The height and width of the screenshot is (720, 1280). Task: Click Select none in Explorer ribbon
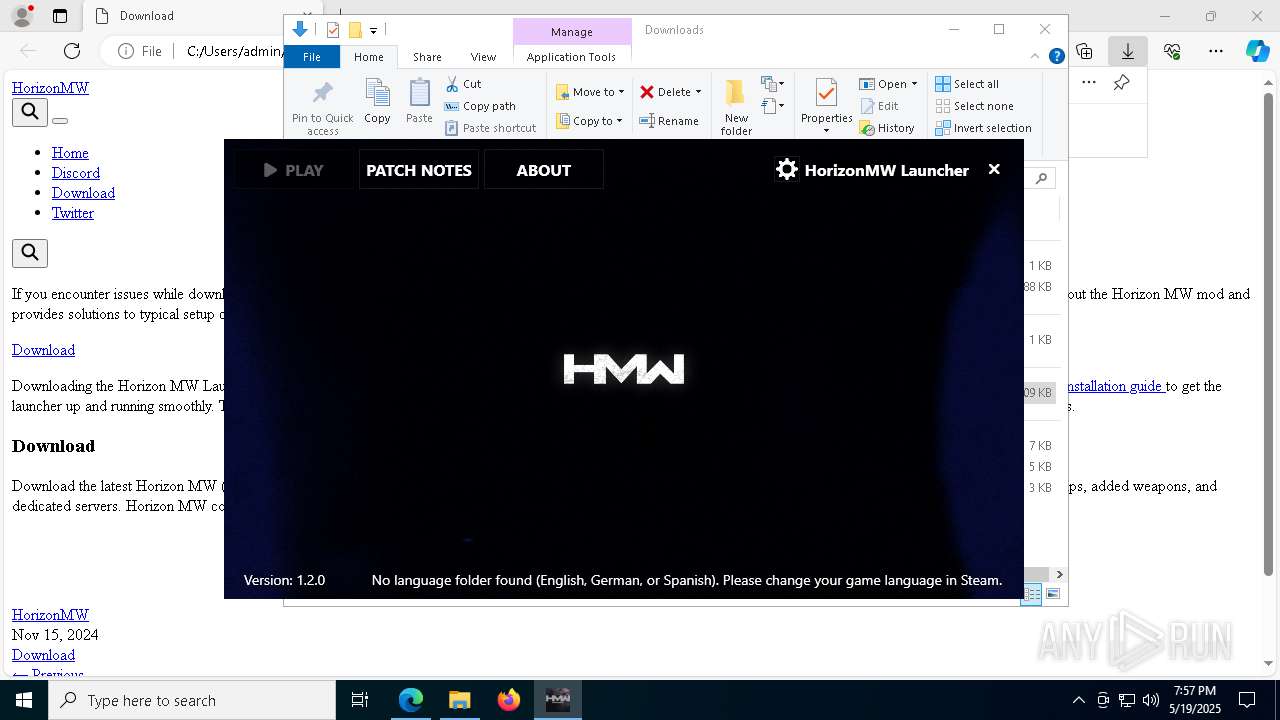click(974, 106)
